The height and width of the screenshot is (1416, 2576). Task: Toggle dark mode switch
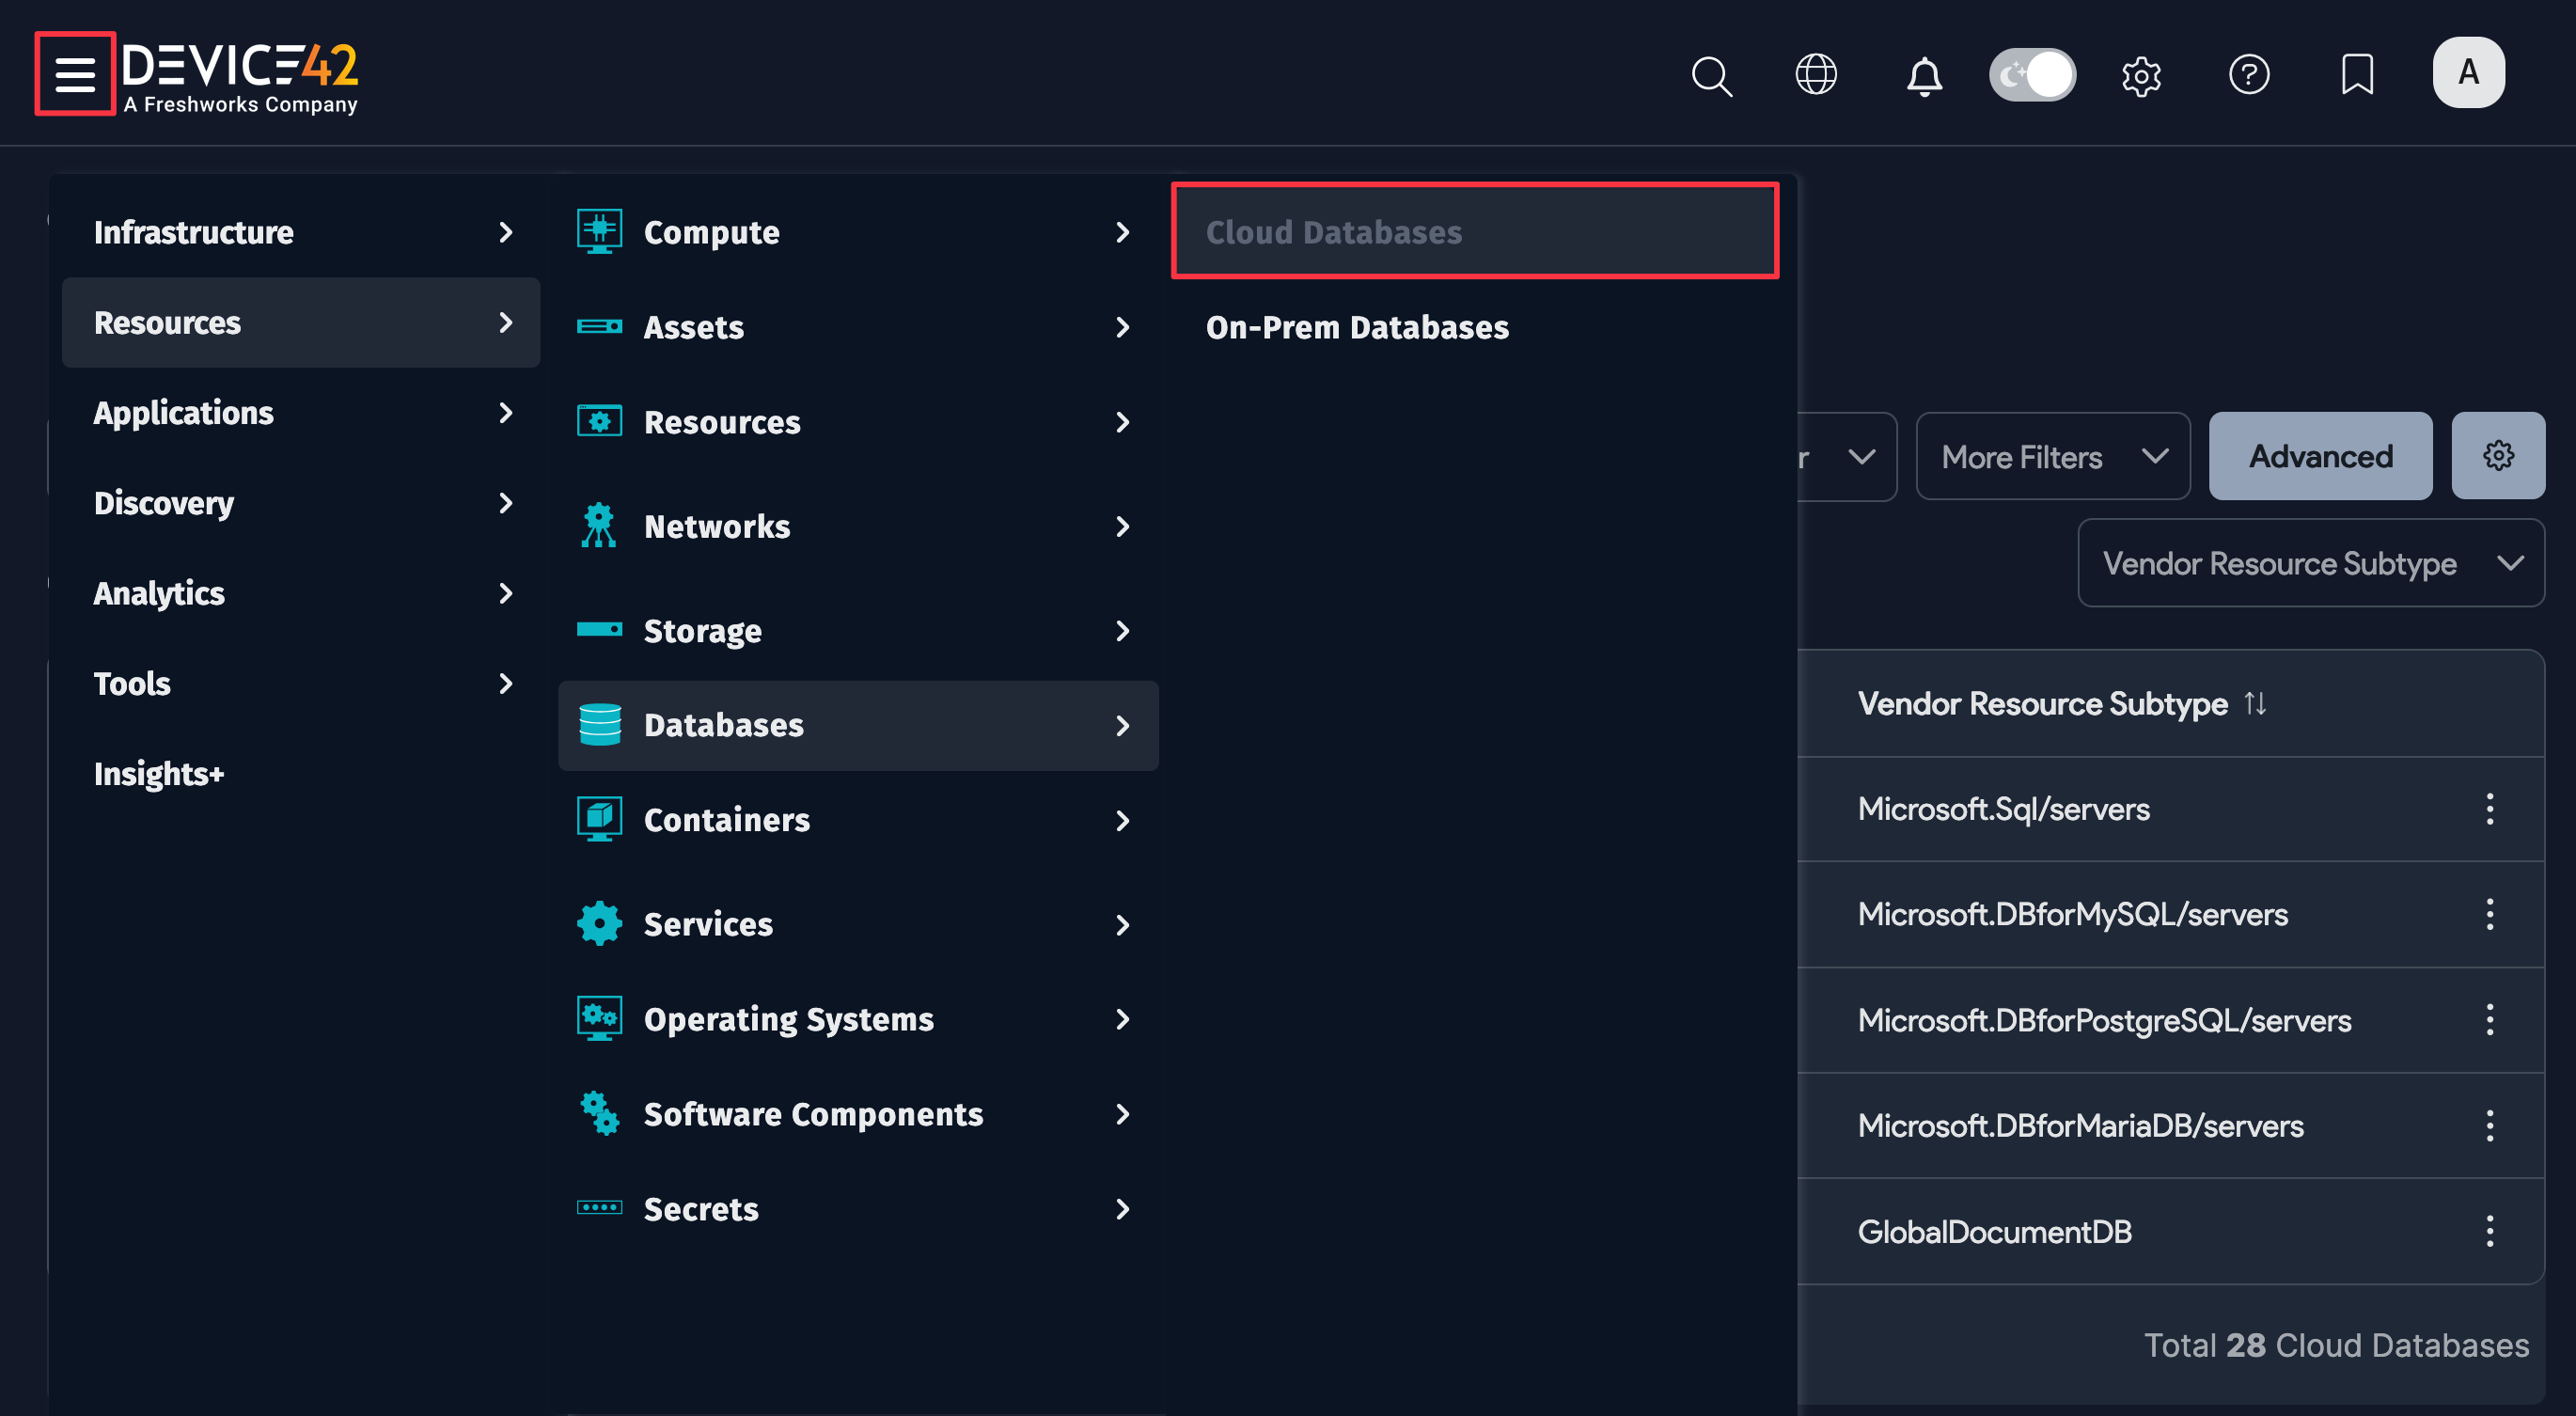(x=2032, y=74)
